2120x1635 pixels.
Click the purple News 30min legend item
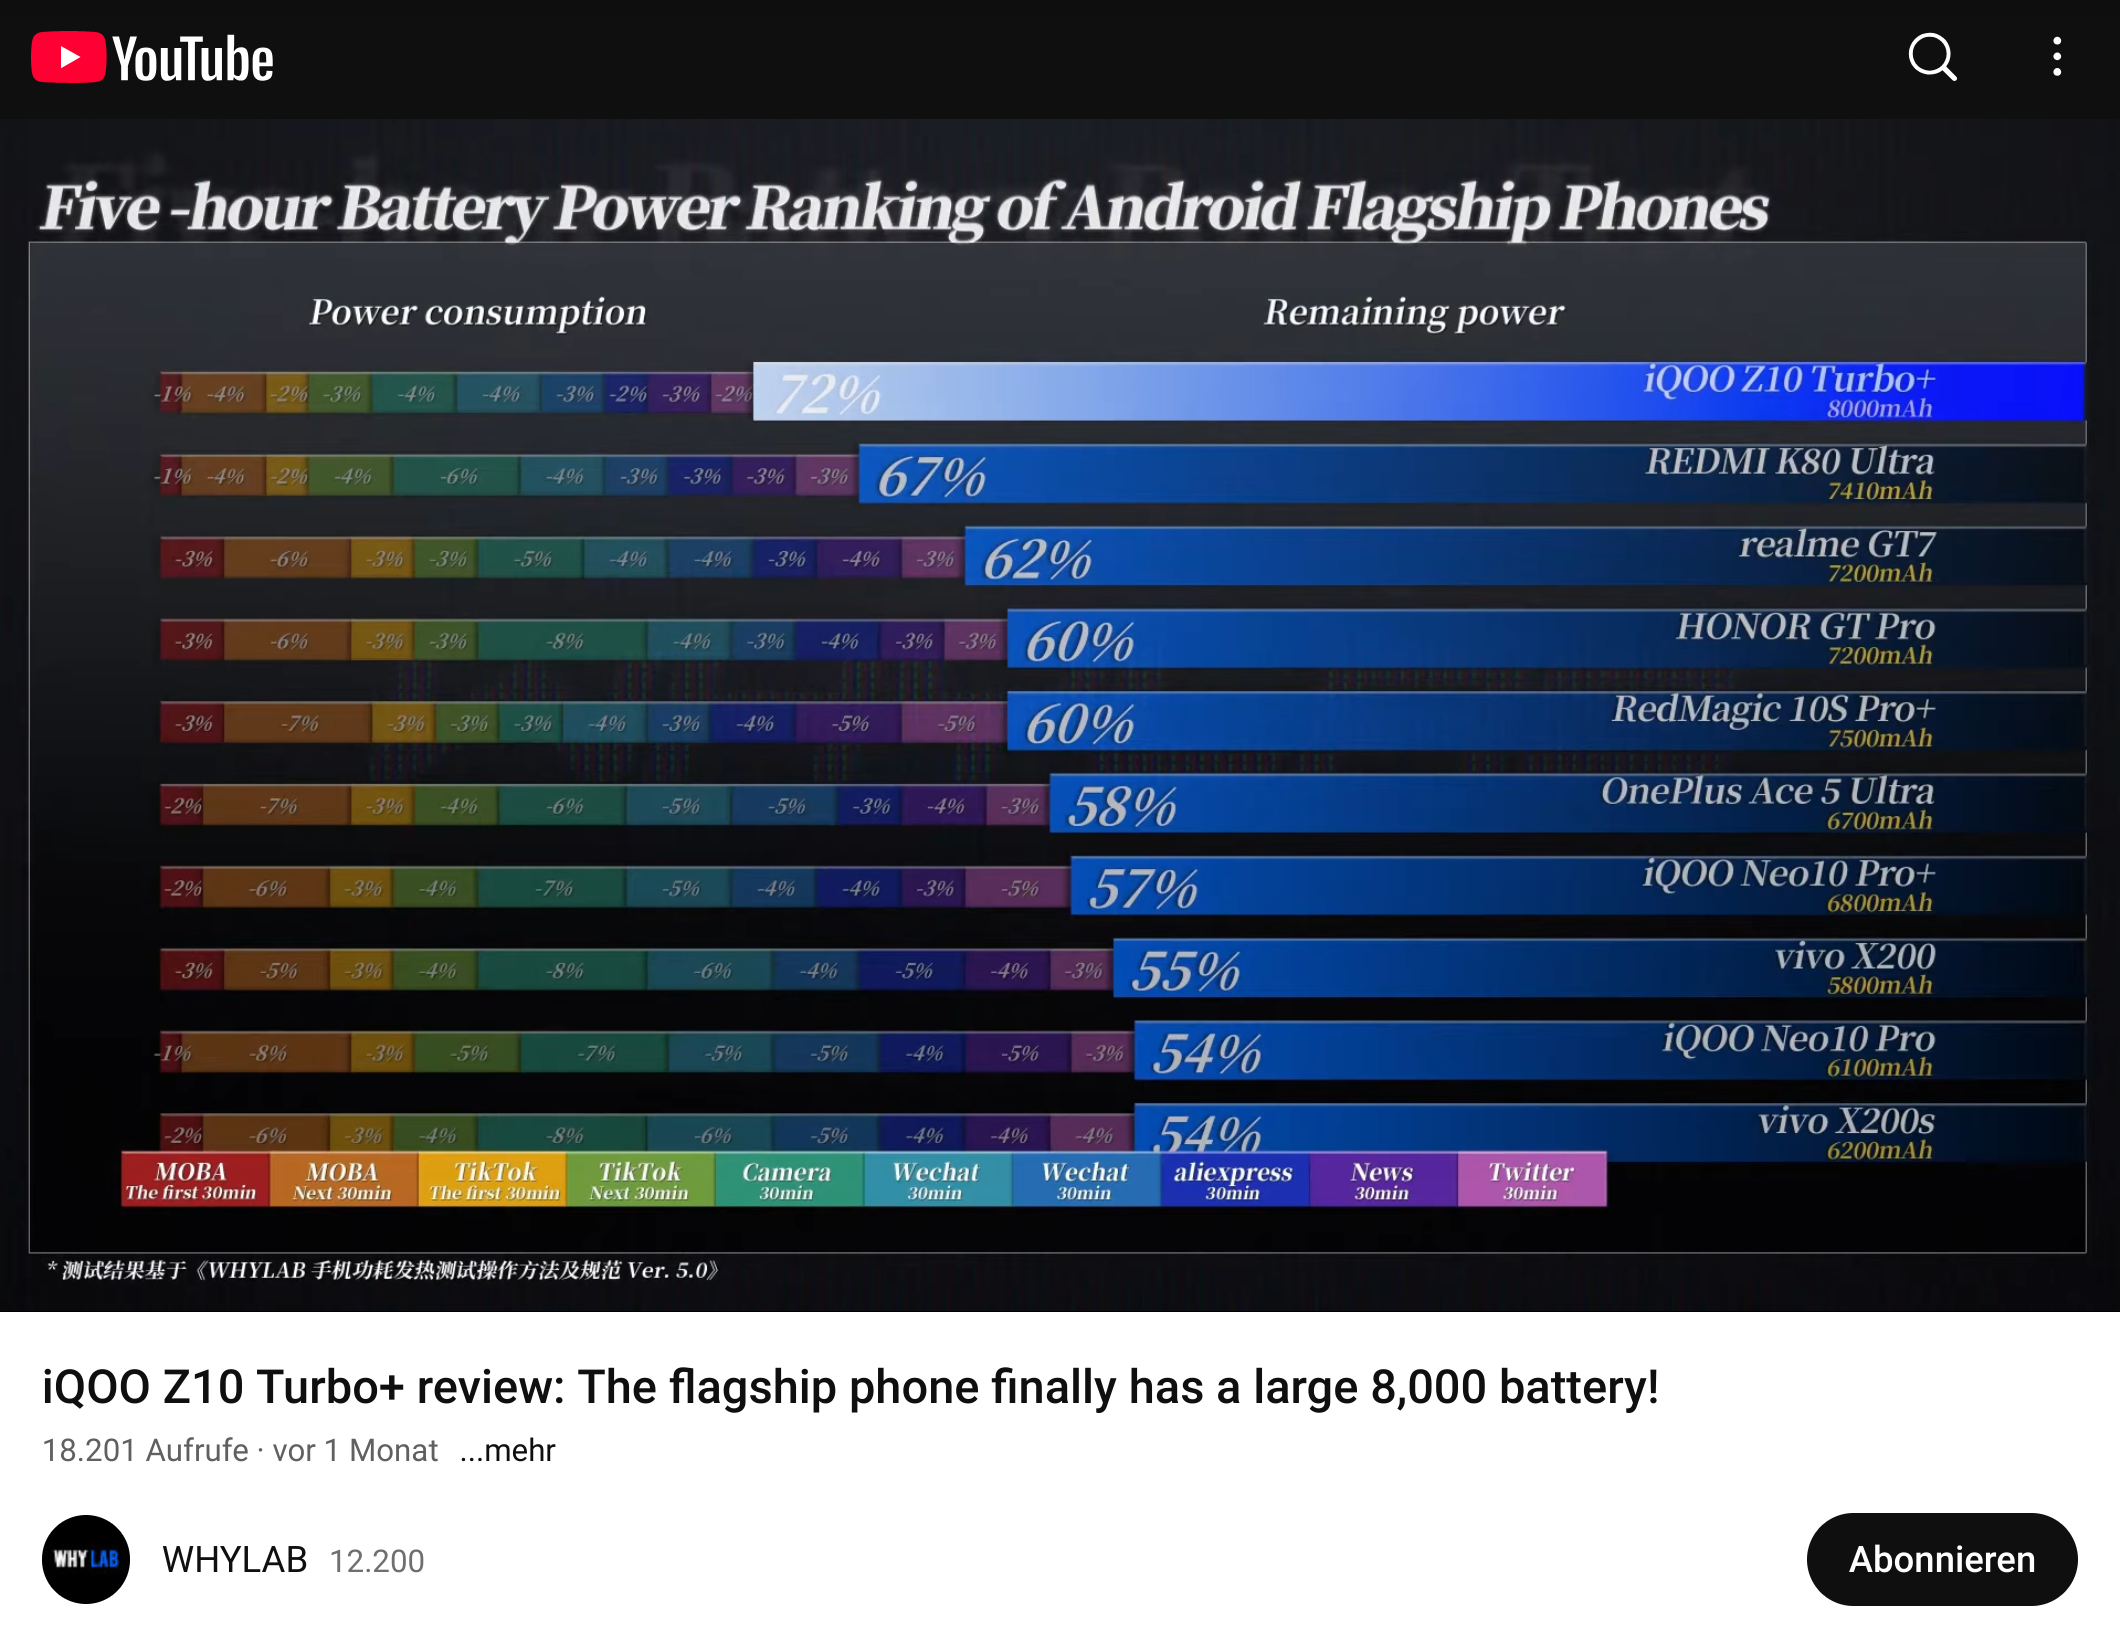[x=1383, y=1180]
